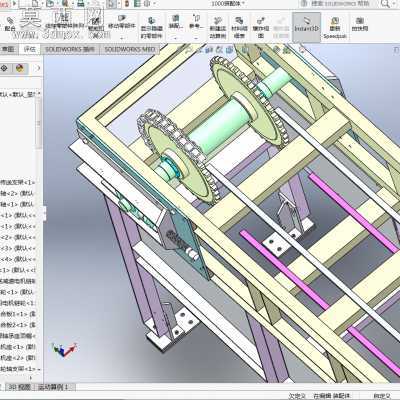The height and width of the screenshot is (400, 400).
Task: Click the Select cursor tool icon
Action: (112, 4)
